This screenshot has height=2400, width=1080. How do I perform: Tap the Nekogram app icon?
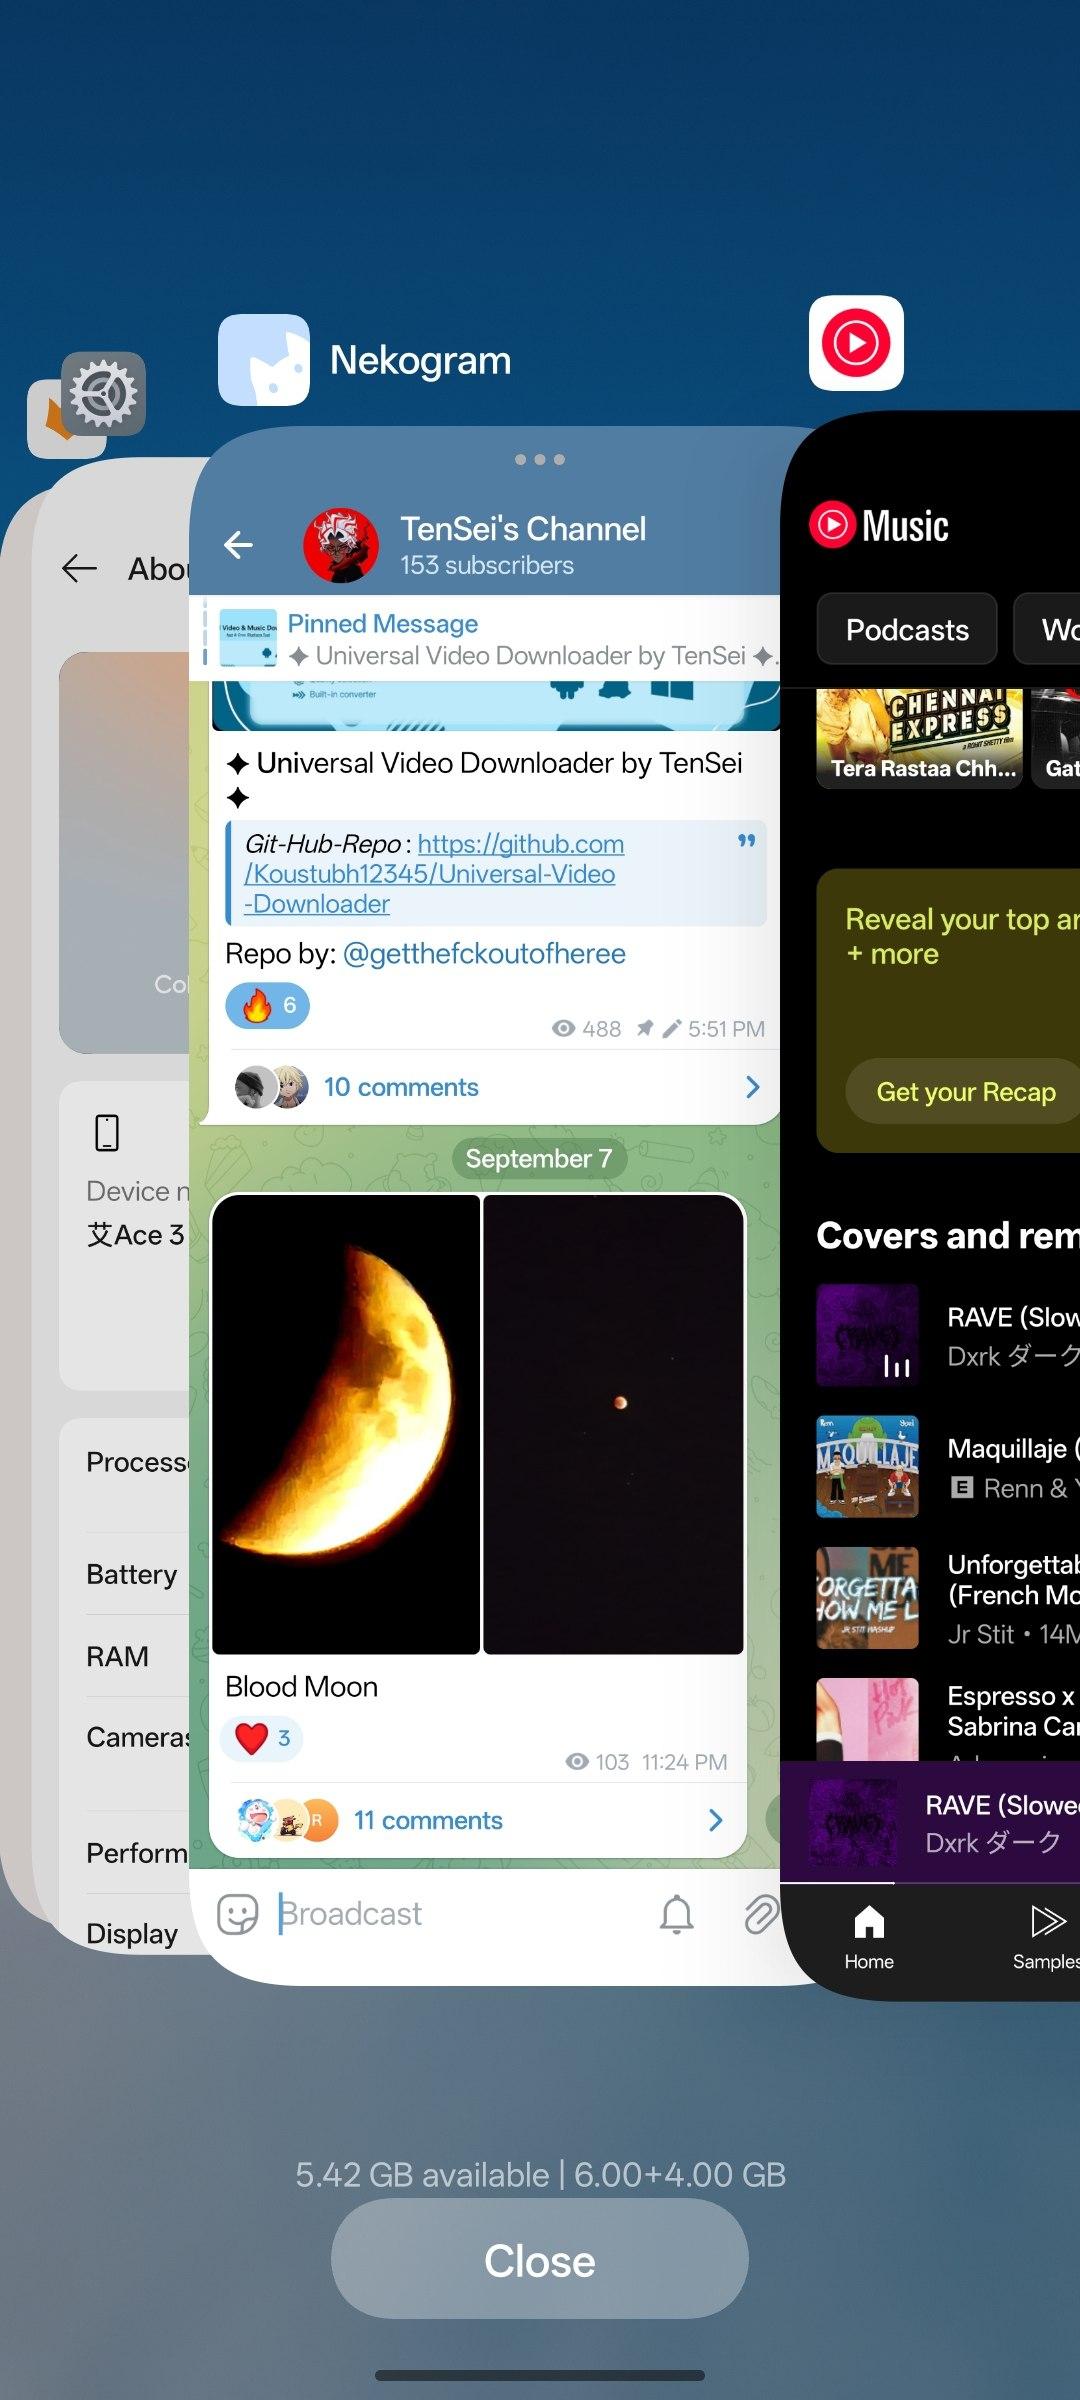pyautogui.click(x=264, y=360)
